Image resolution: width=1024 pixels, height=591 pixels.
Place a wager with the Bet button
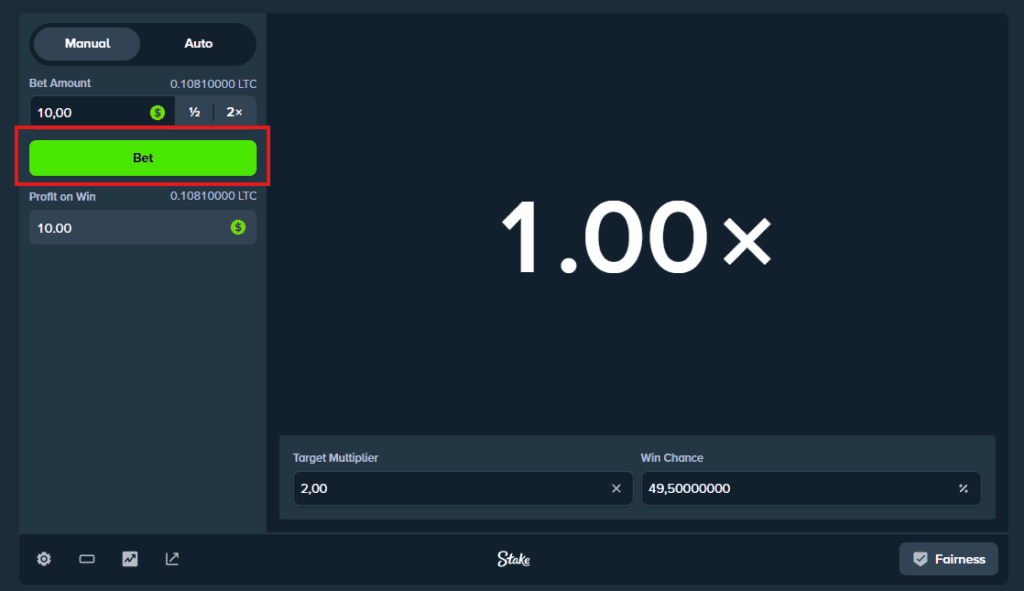click(x=142, y=157)
